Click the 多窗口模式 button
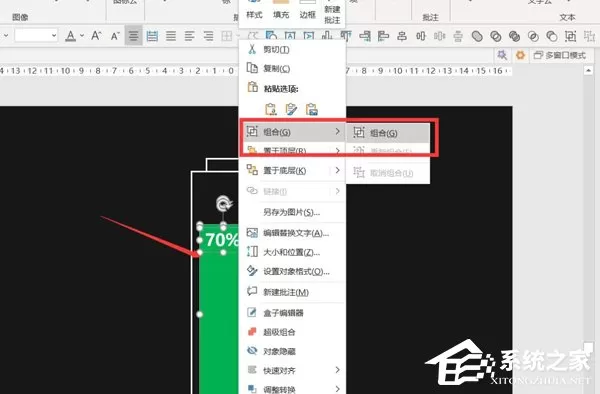Image resolution: width=600 pixels, height=394 pixels. coord(560,55)
